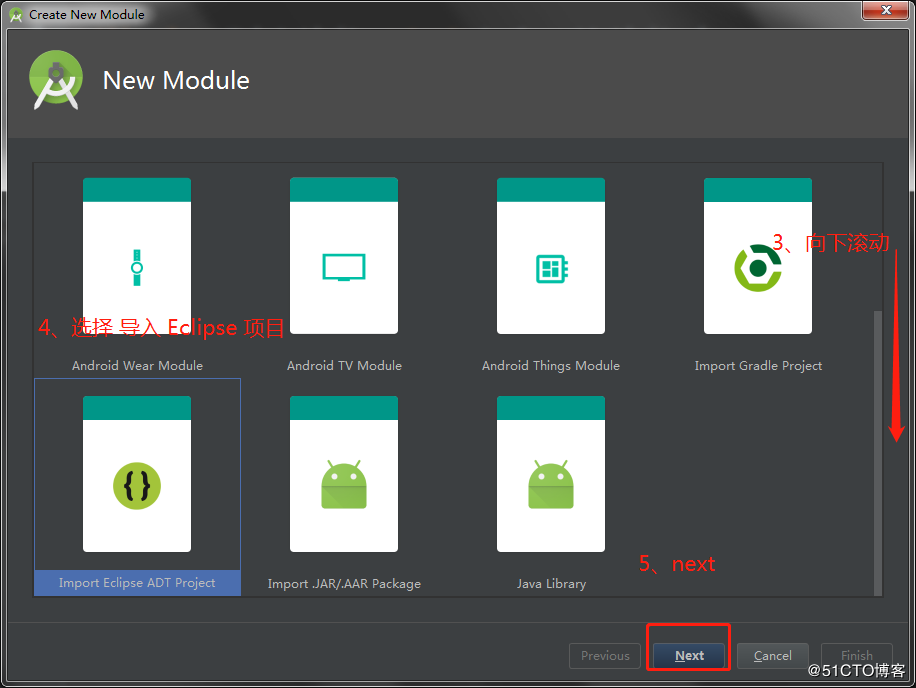916x688 pixels.
Task: Click the Android Things Module label
Action: (551, 366)
